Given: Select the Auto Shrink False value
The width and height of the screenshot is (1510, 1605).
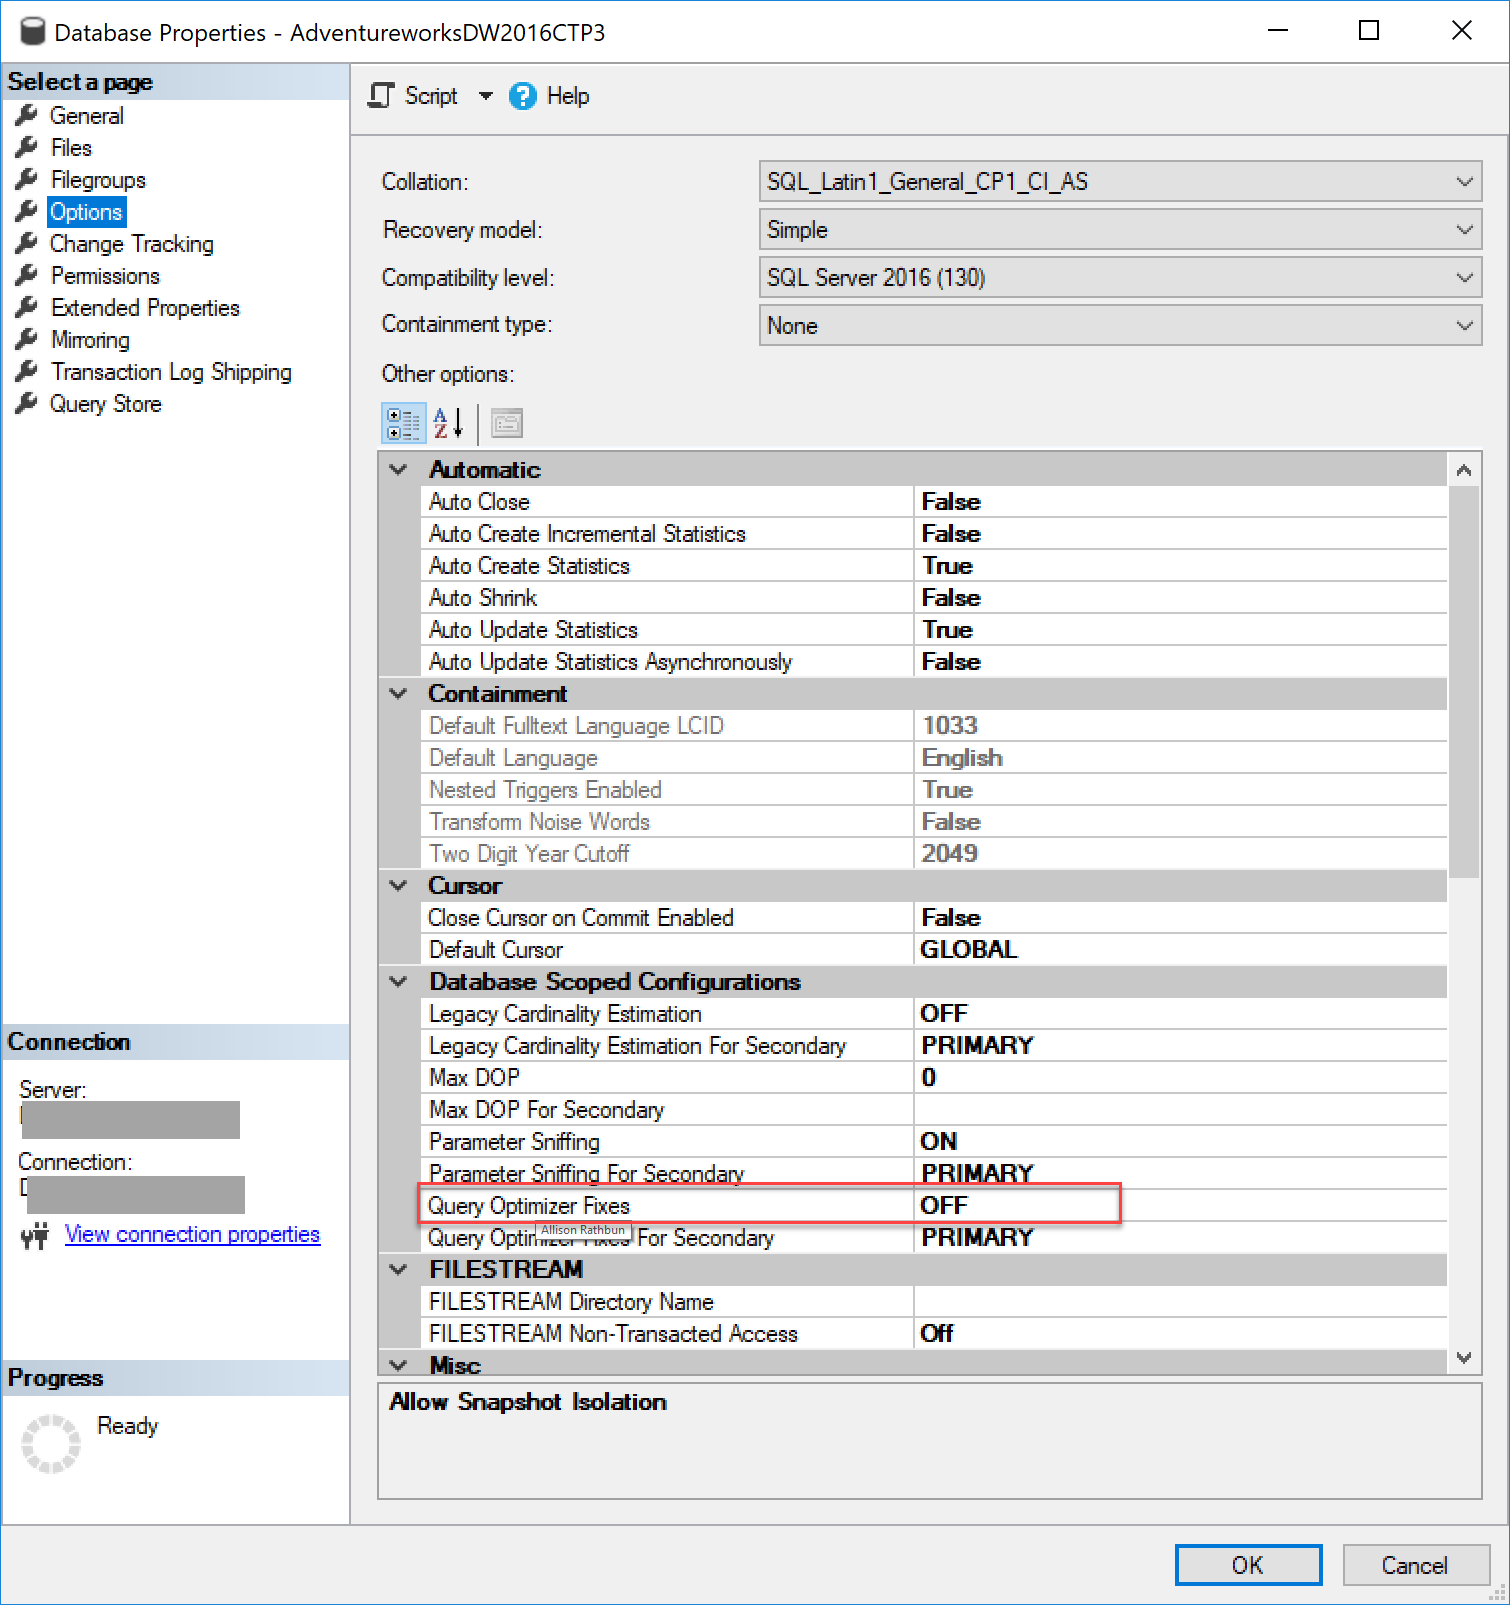Looking at the screenshot, I should 950,598.
